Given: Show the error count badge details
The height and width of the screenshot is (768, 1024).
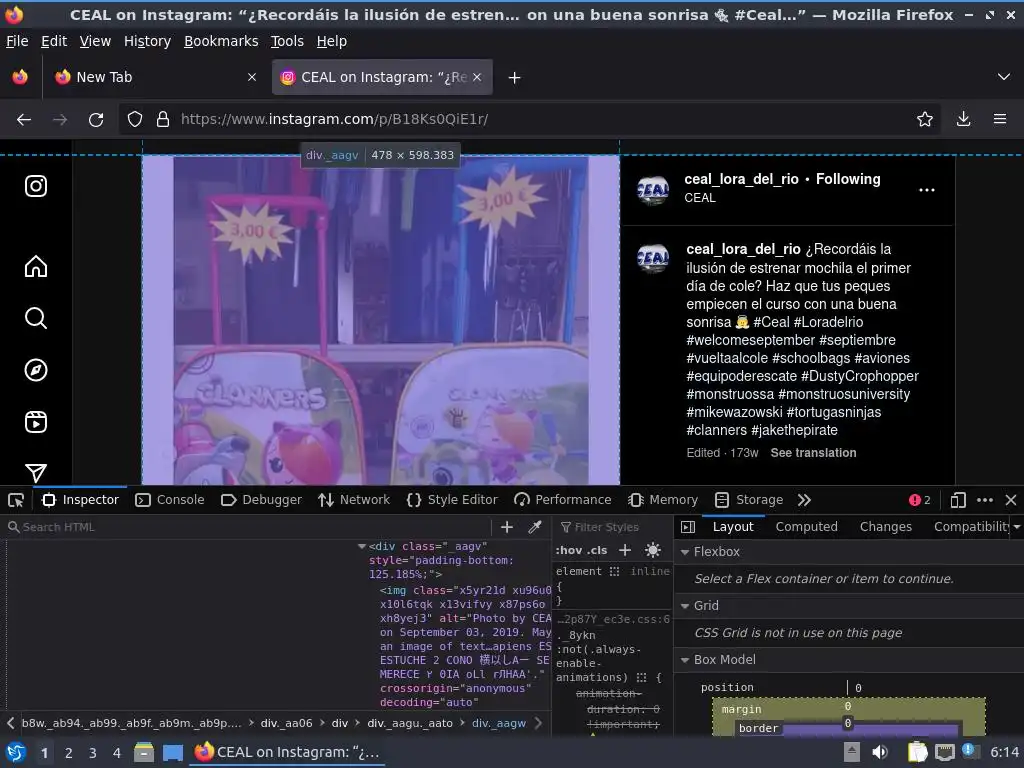Looking at the screenshot, I should (920, 500).
